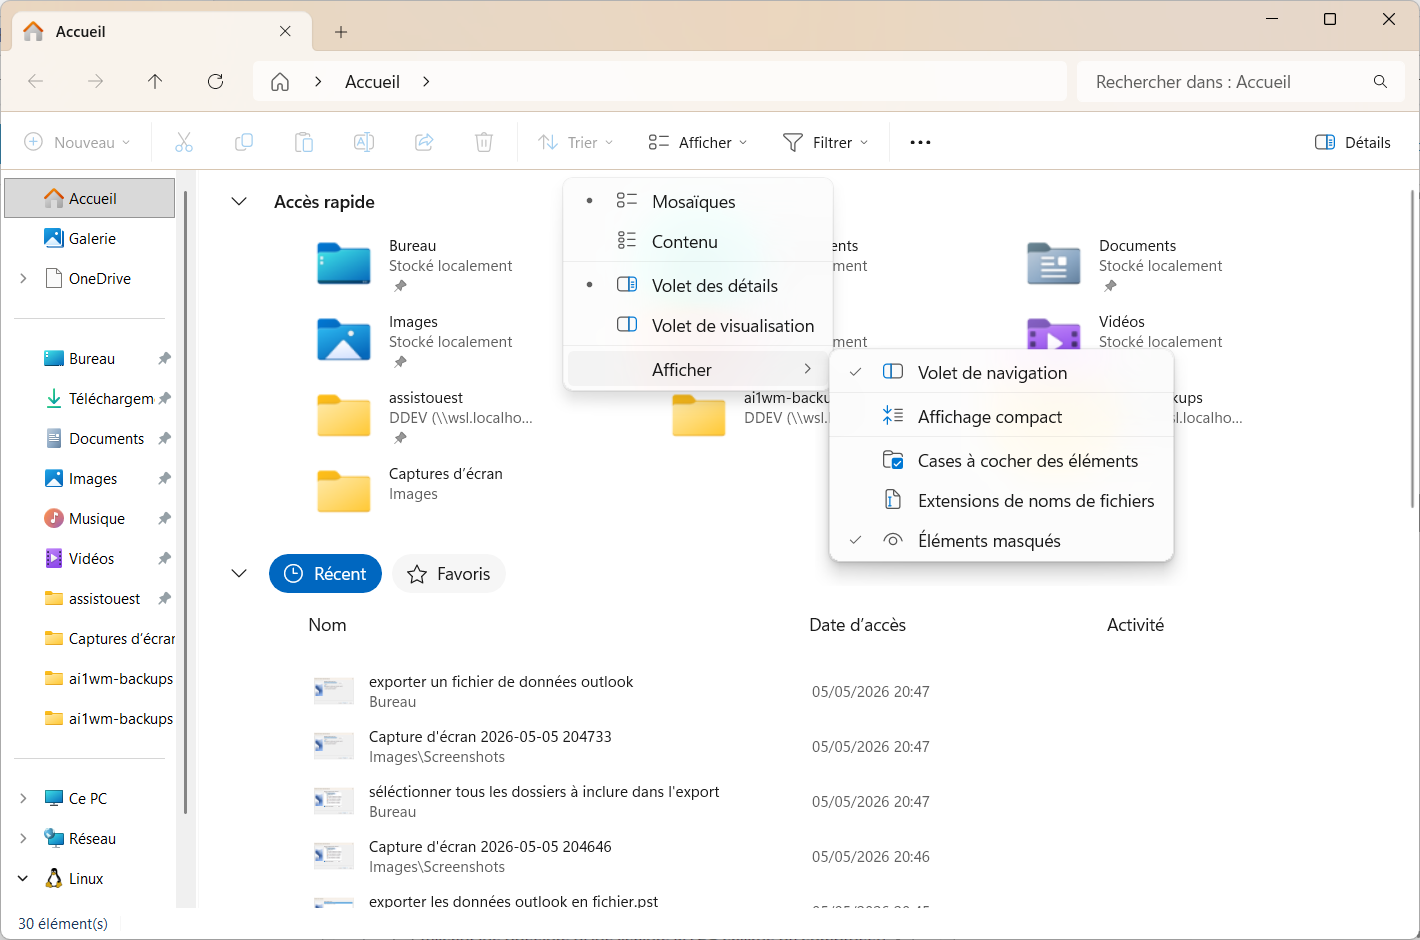The width and height of the screenshot is (1420, 940).
Task: Sort by Activité column header
Action: (1135, 624)
